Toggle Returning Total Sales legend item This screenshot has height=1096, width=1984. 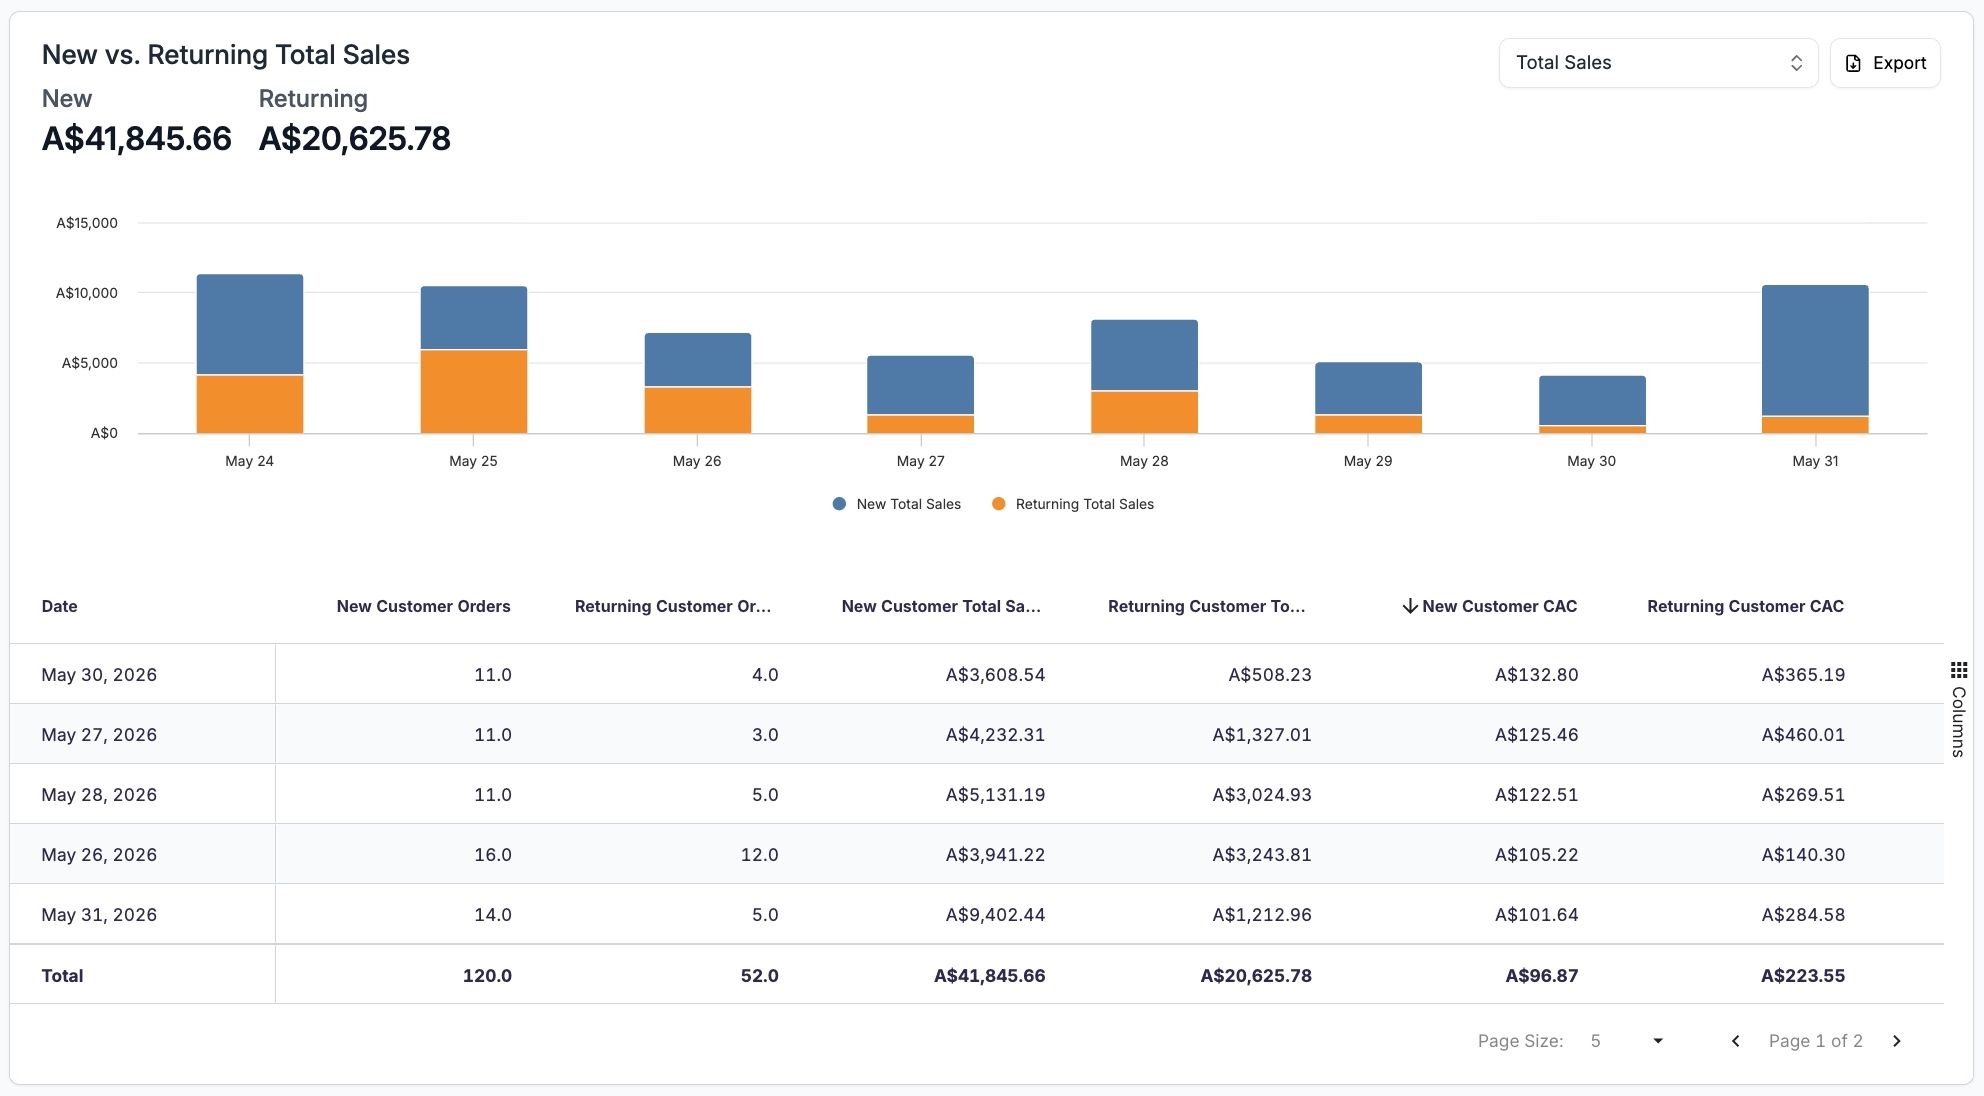click(x=1072, y=504)
